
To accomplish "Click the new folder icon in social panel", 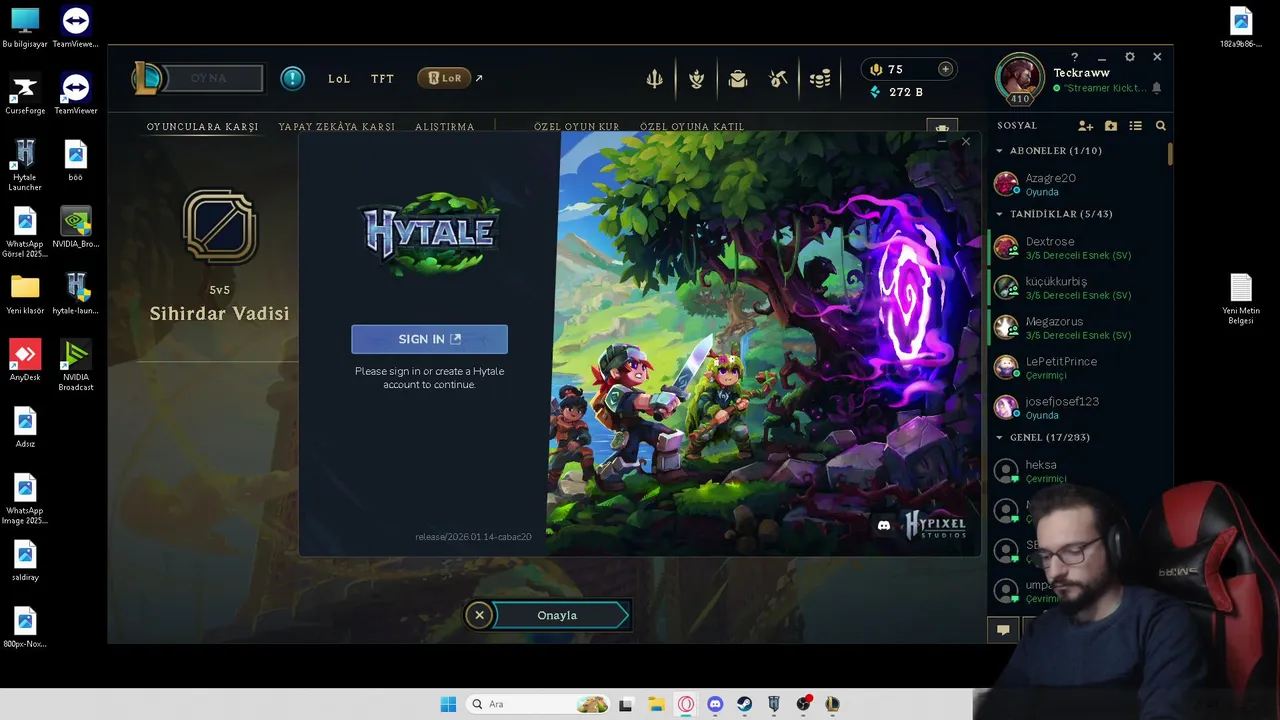I will [1111, 126].
